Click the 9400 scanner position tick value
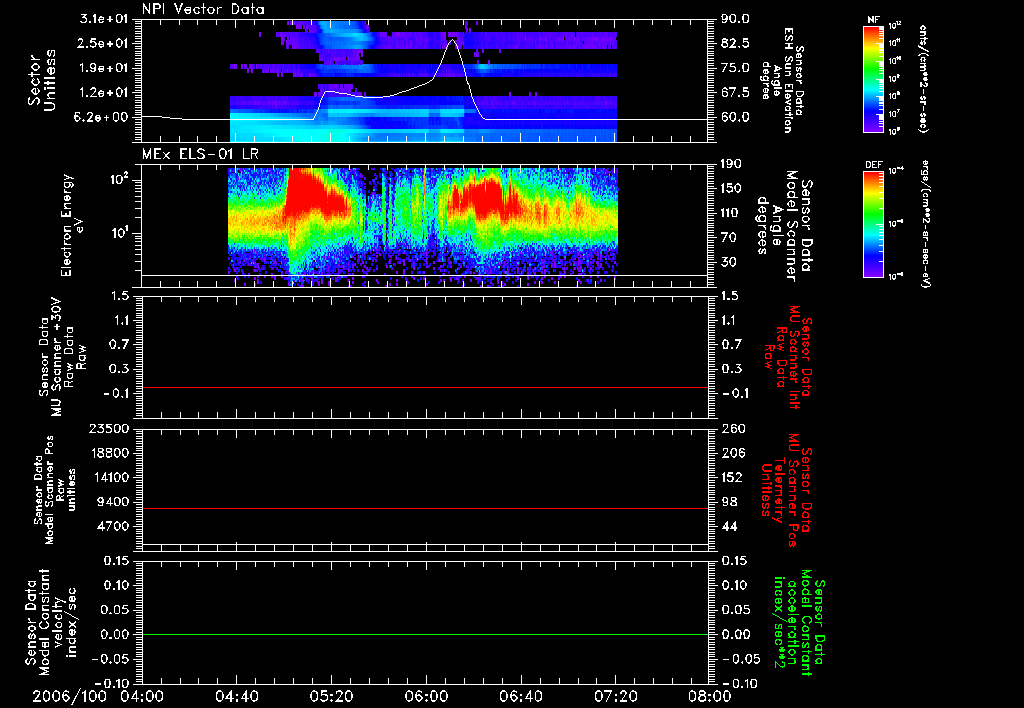 (x=113, y=502)
